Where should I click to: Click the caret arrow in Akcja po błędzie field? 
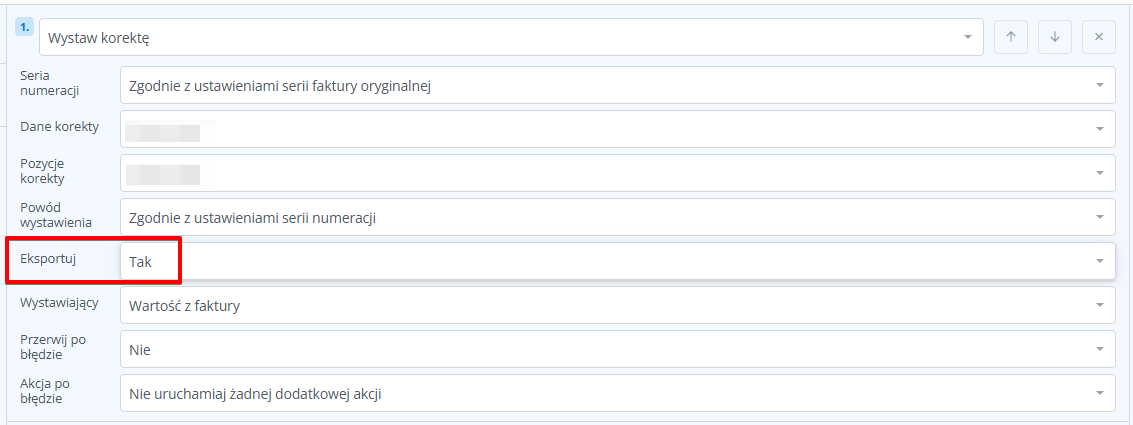pos(1099,393)
